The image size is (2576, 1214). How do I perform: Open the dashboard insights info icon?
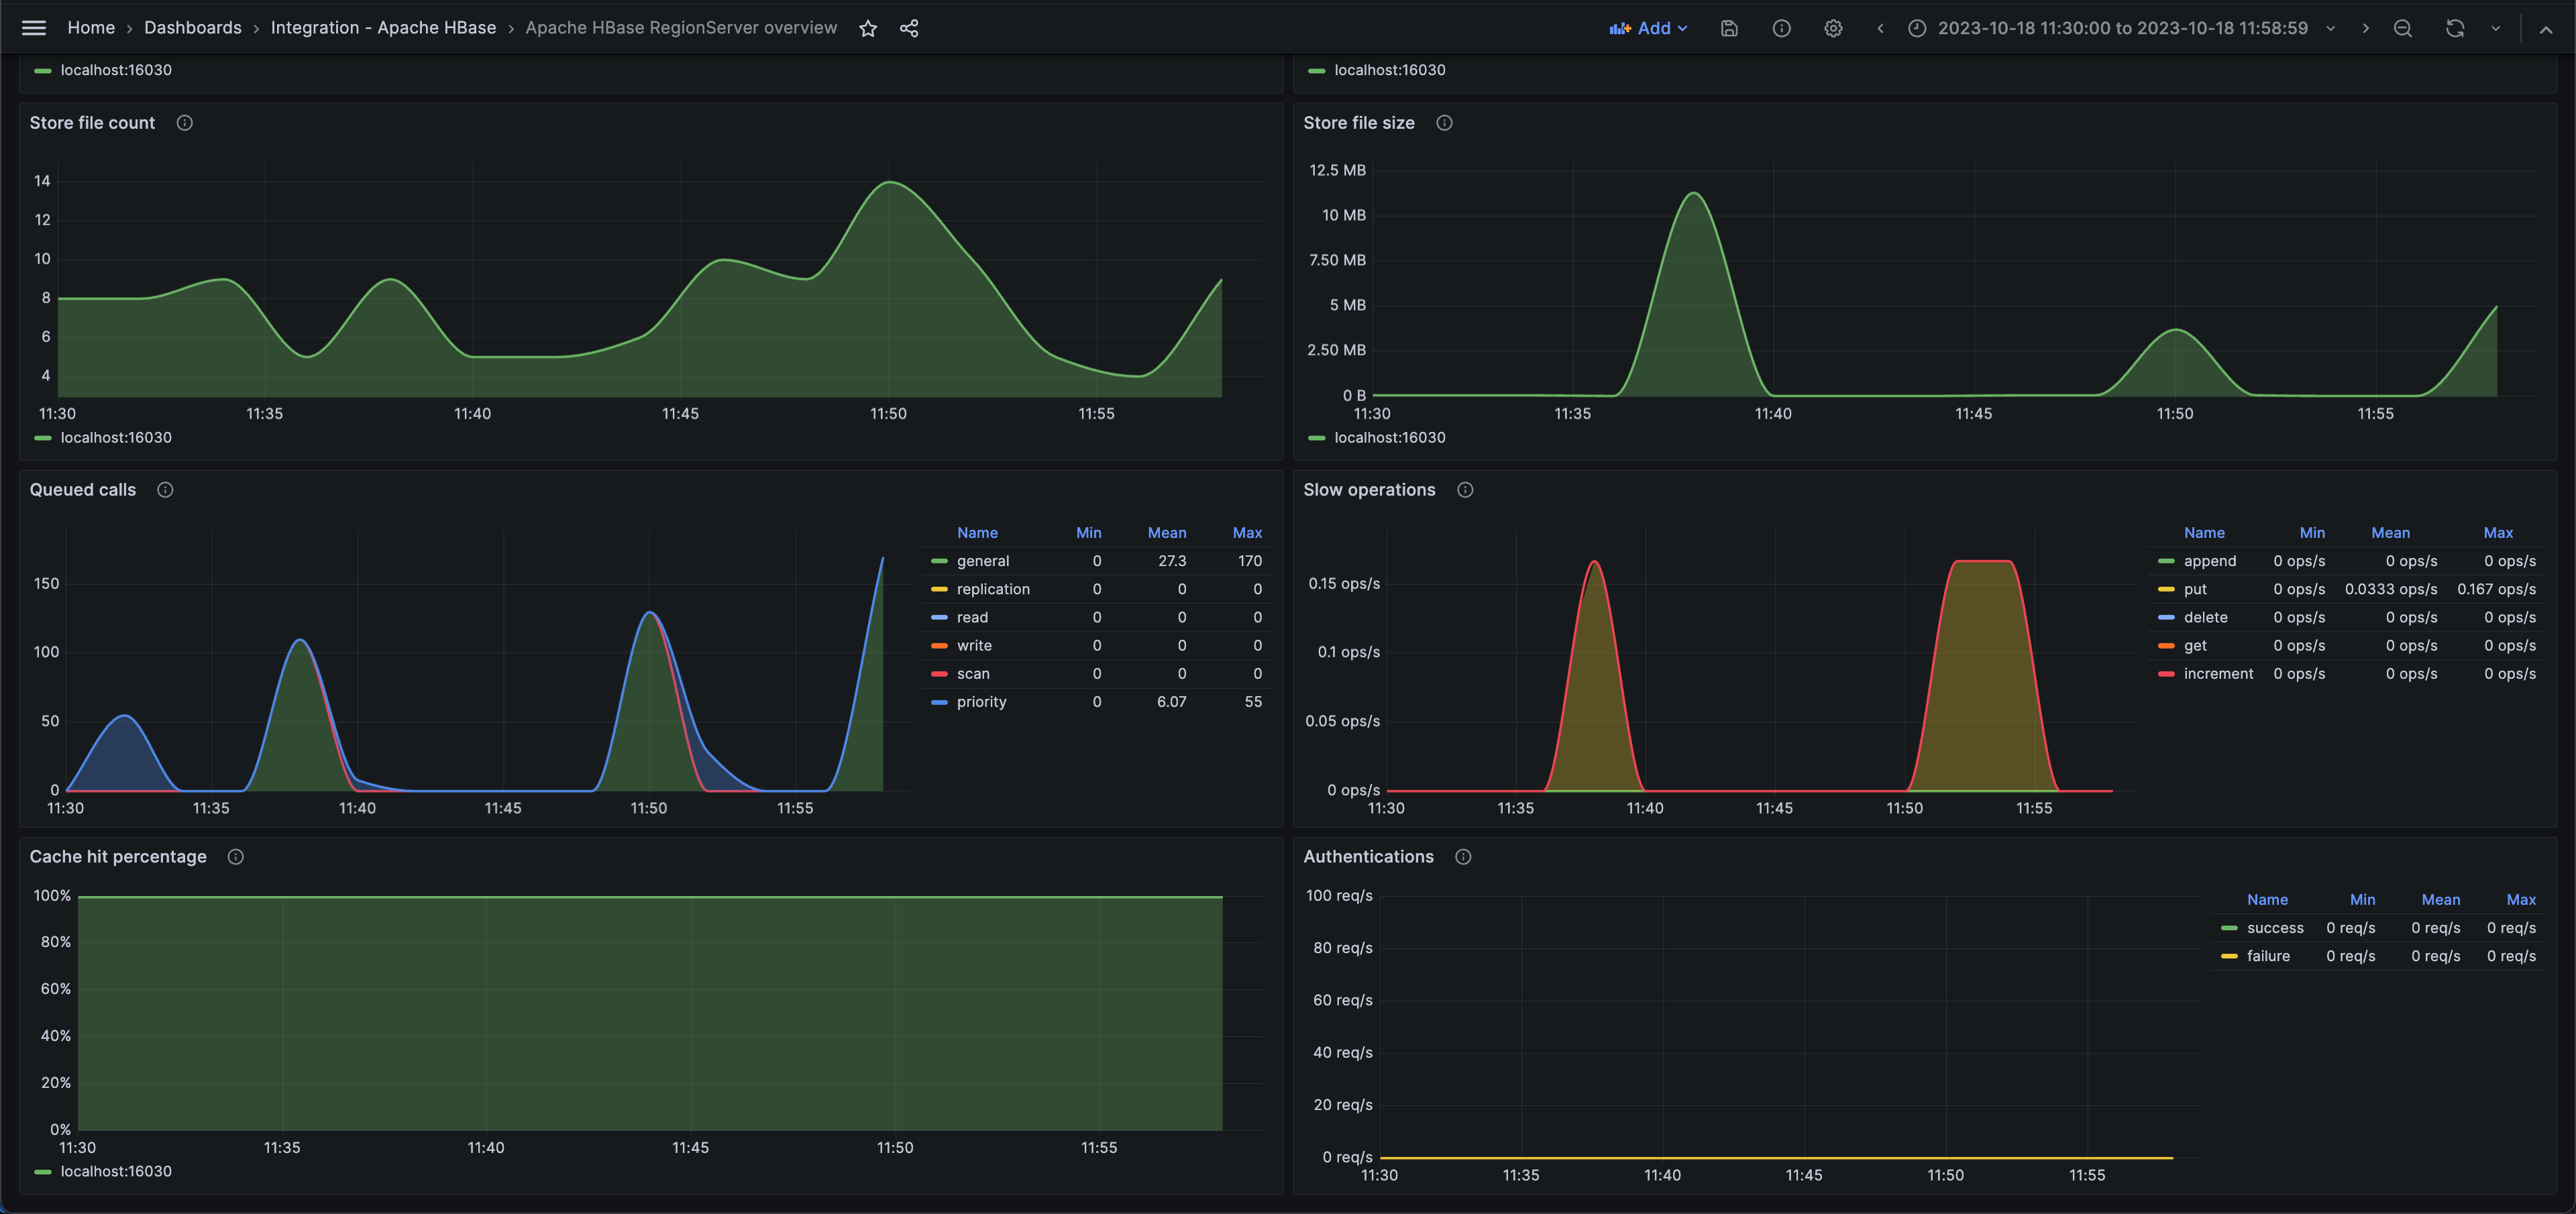(x=1781, y=28)
